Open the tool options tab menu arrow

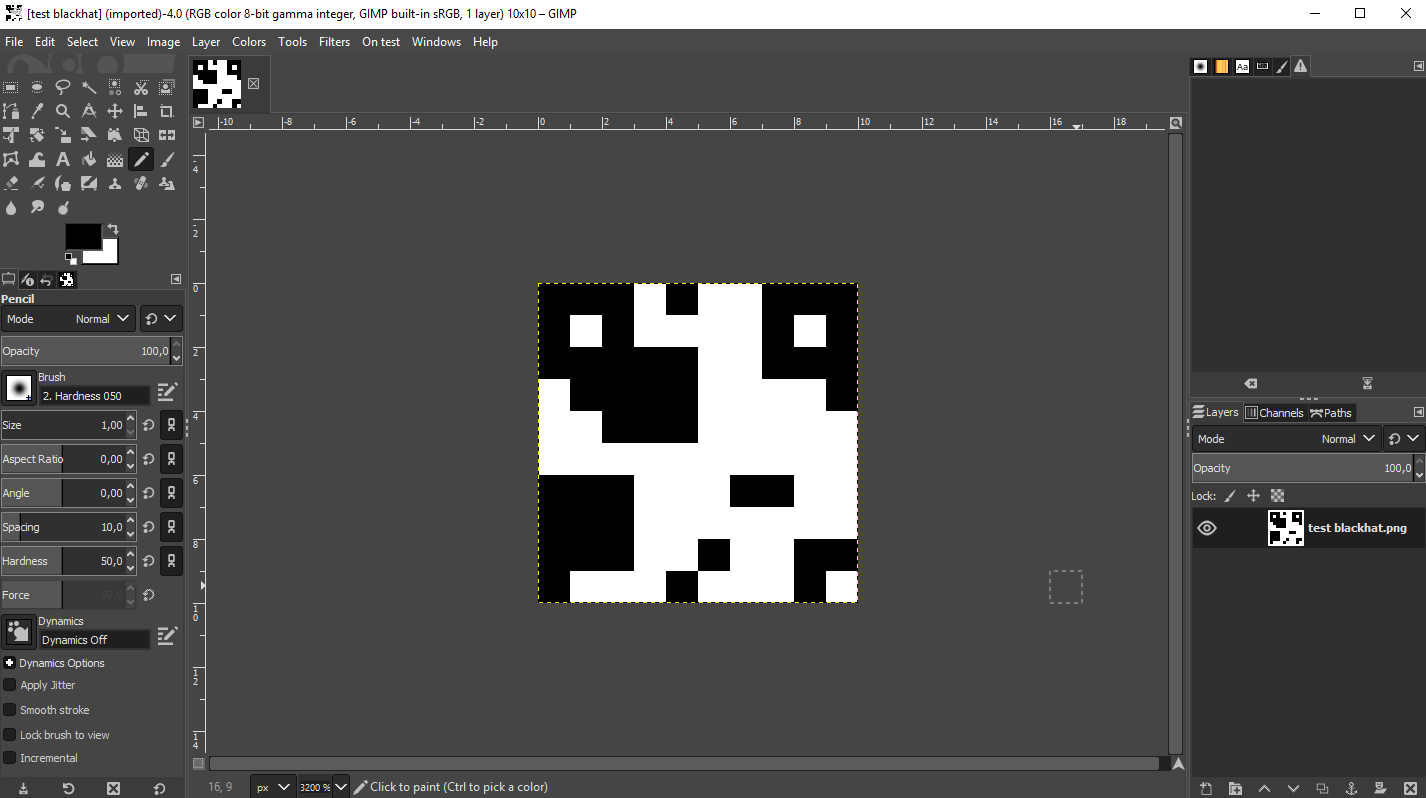[176, 279]
